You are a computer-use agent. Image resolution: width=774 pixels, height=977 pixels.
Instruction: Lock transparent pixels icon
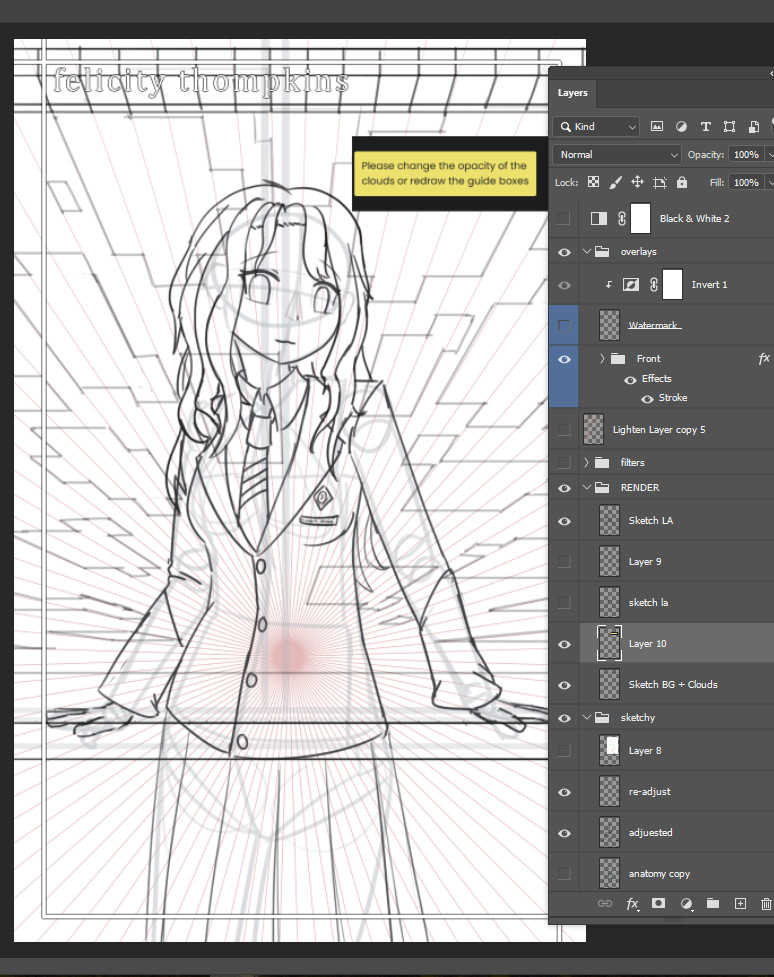[x=593, y=182]
